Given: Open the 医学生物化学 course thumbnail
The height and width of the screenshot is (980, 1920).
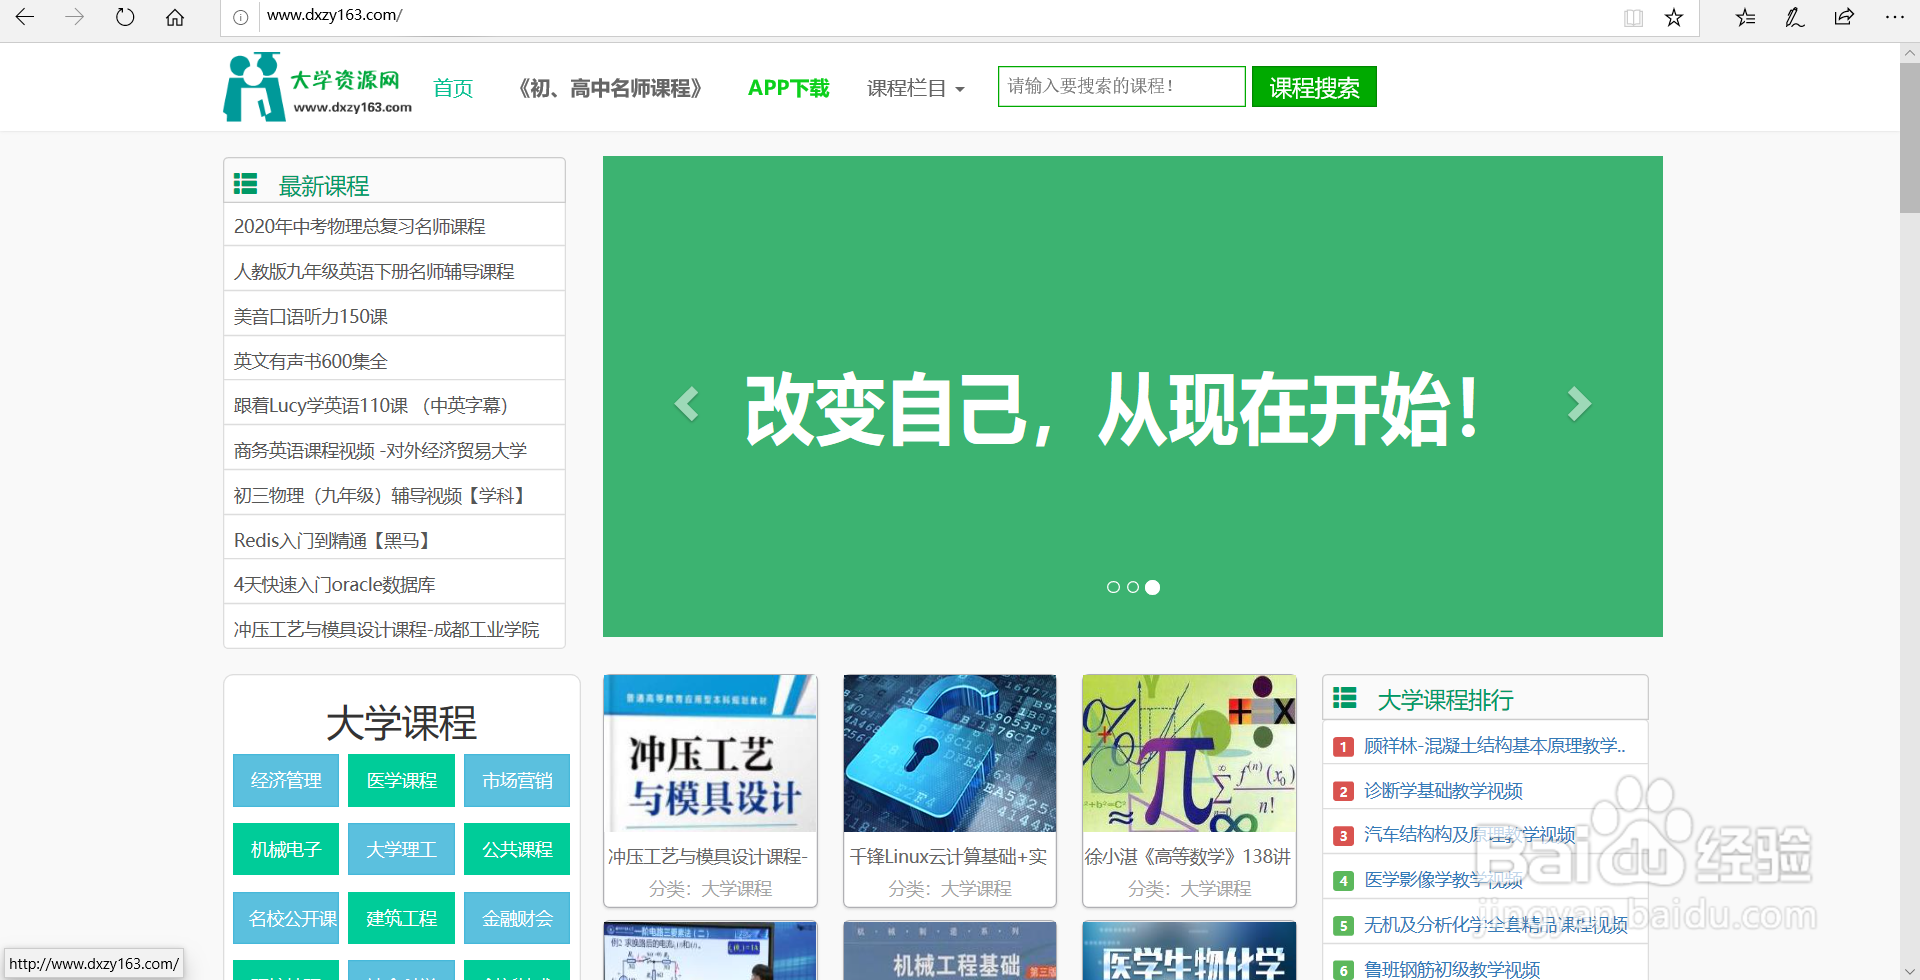Looking at the screenshot, I should [1189, 951].
